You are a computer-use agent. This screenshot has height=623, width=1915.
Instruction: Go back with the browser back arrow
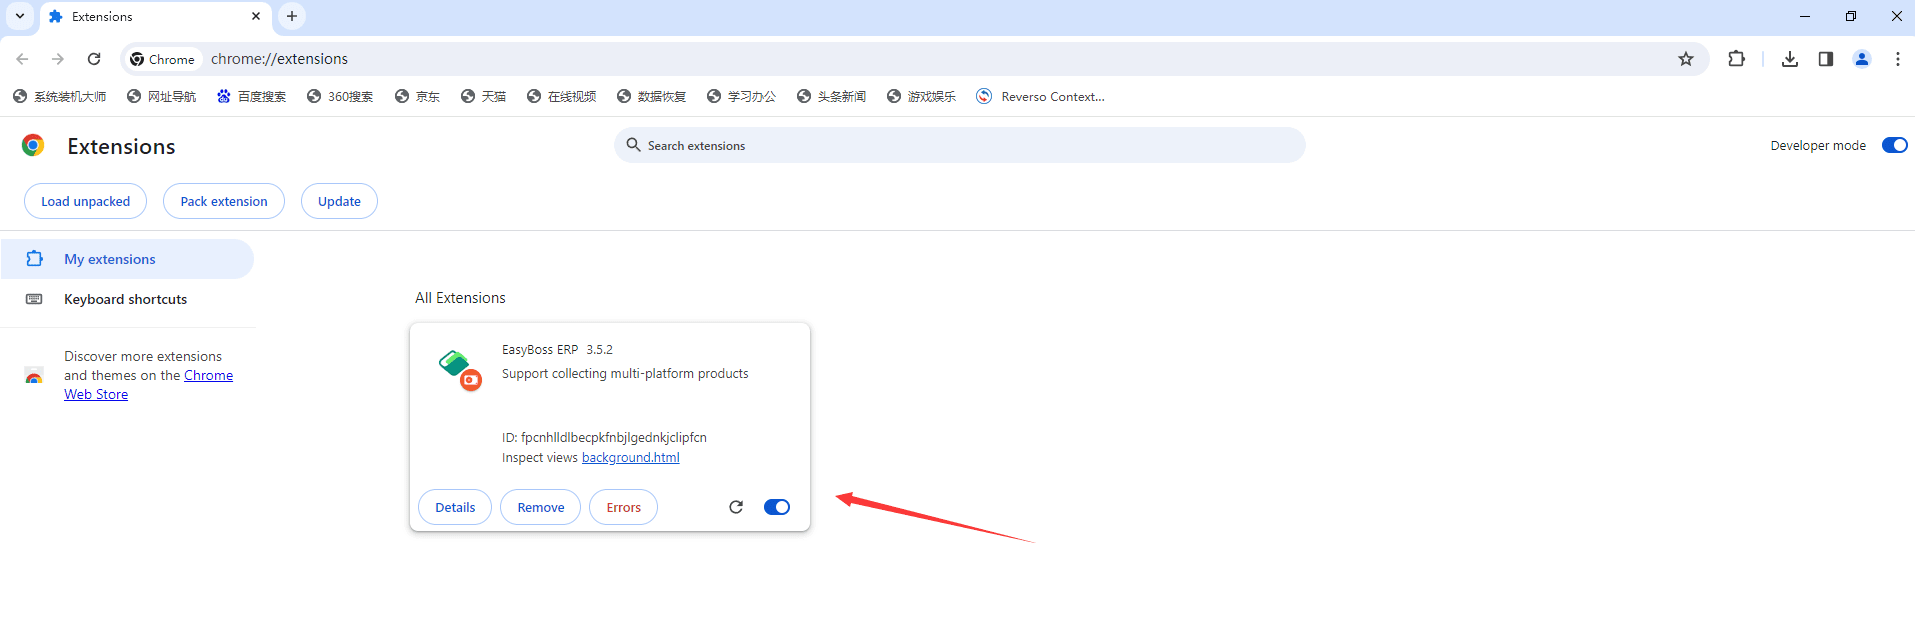pos(22,59)
